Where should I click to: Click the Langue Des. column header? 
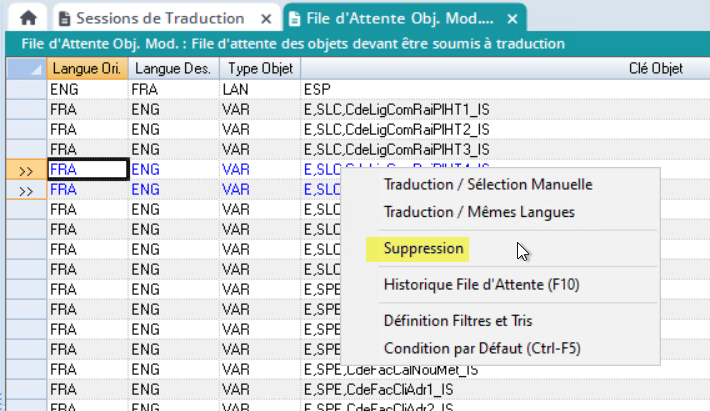pos(168,68)
